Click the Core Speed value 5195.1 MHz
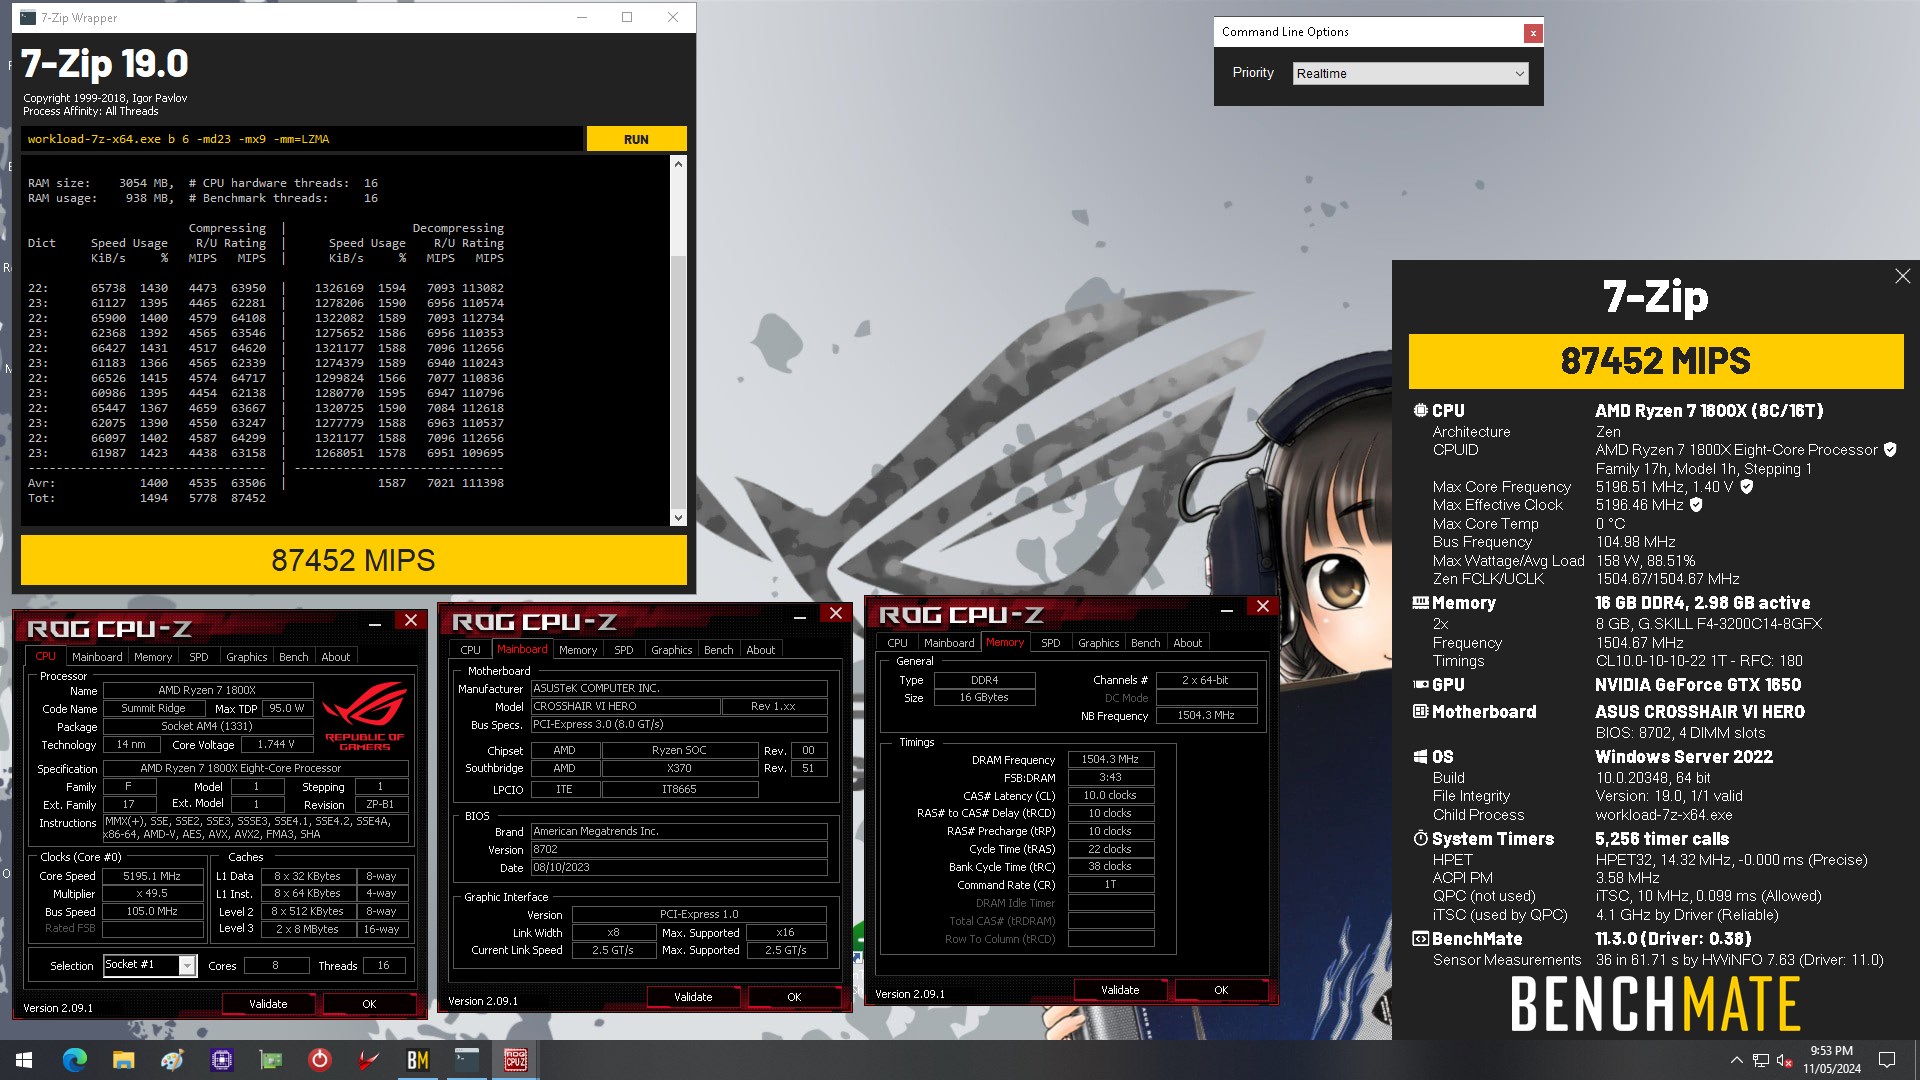 152,876
